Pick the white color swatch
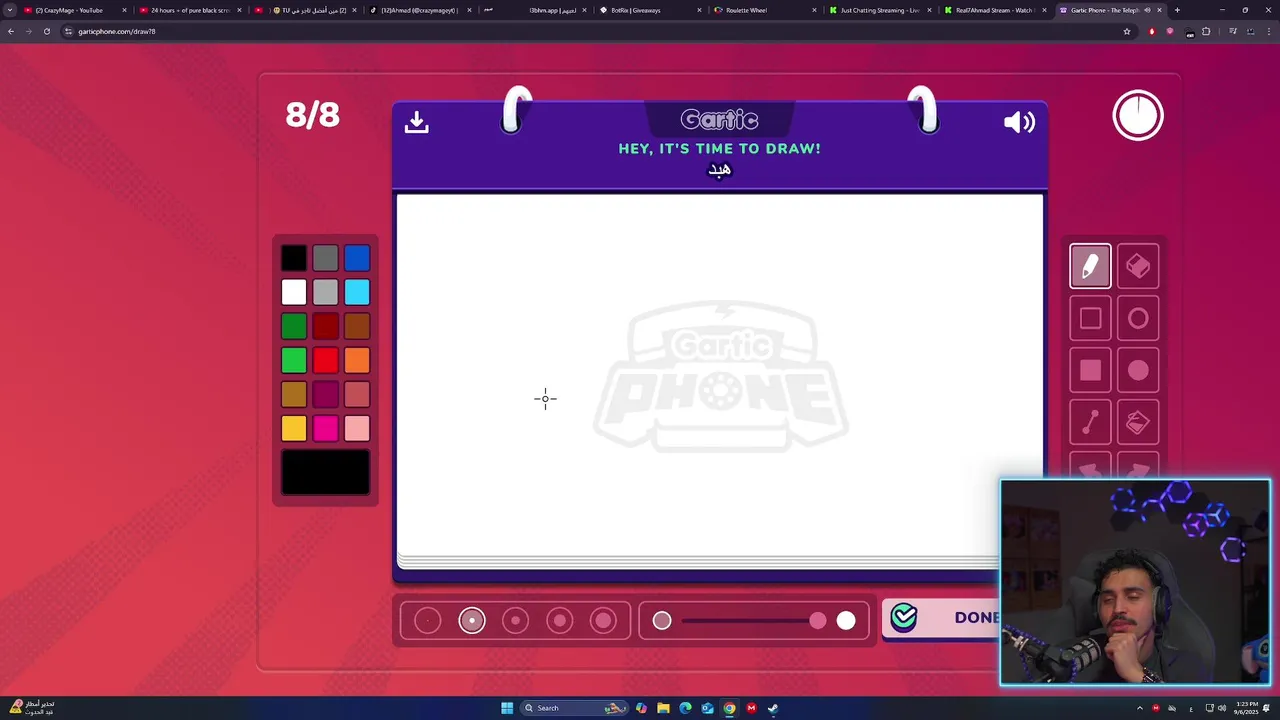 [x=294, y=292]
